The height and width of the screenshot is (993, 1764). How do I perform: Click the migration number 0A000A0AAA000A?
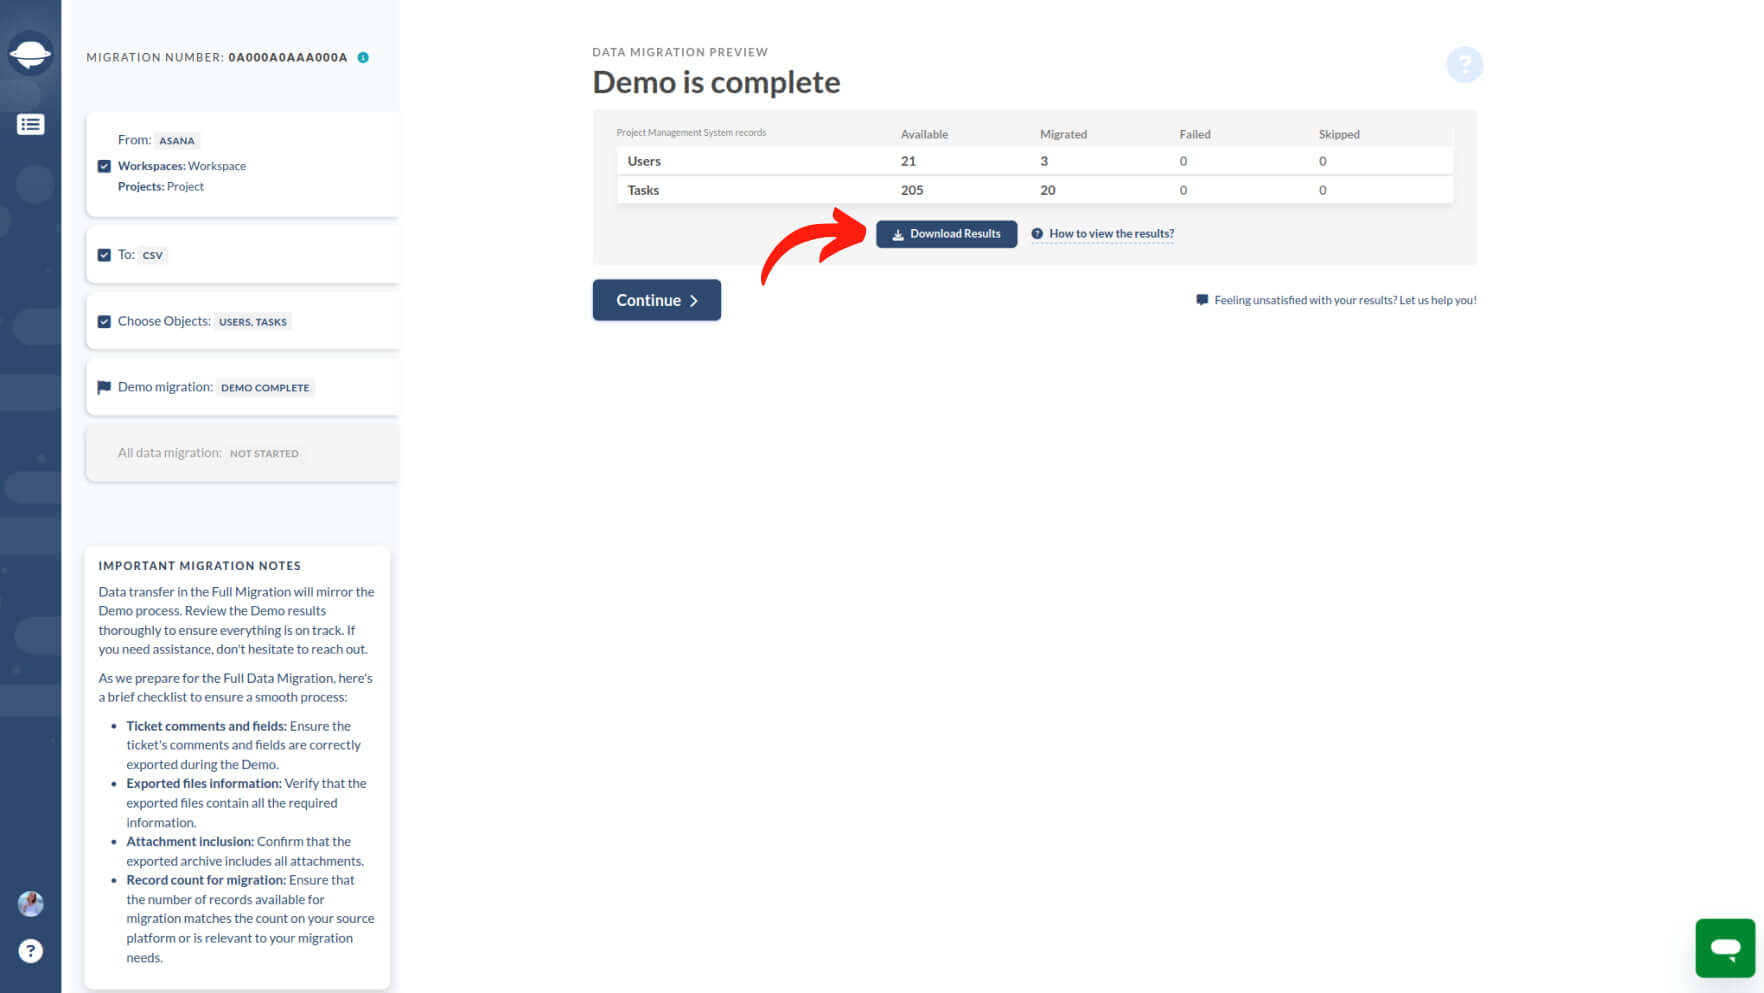[288, 57]
